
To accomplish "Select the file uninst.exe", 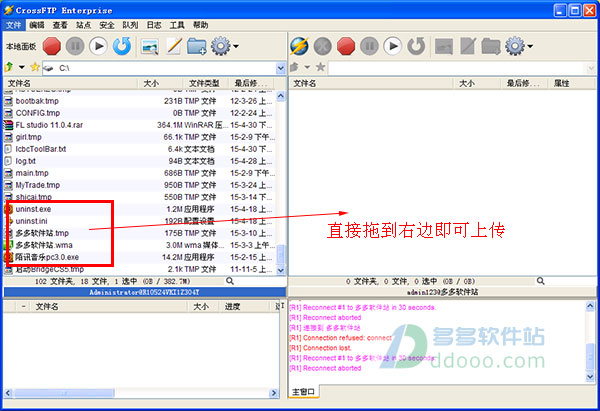I will (x=139, y=209).
